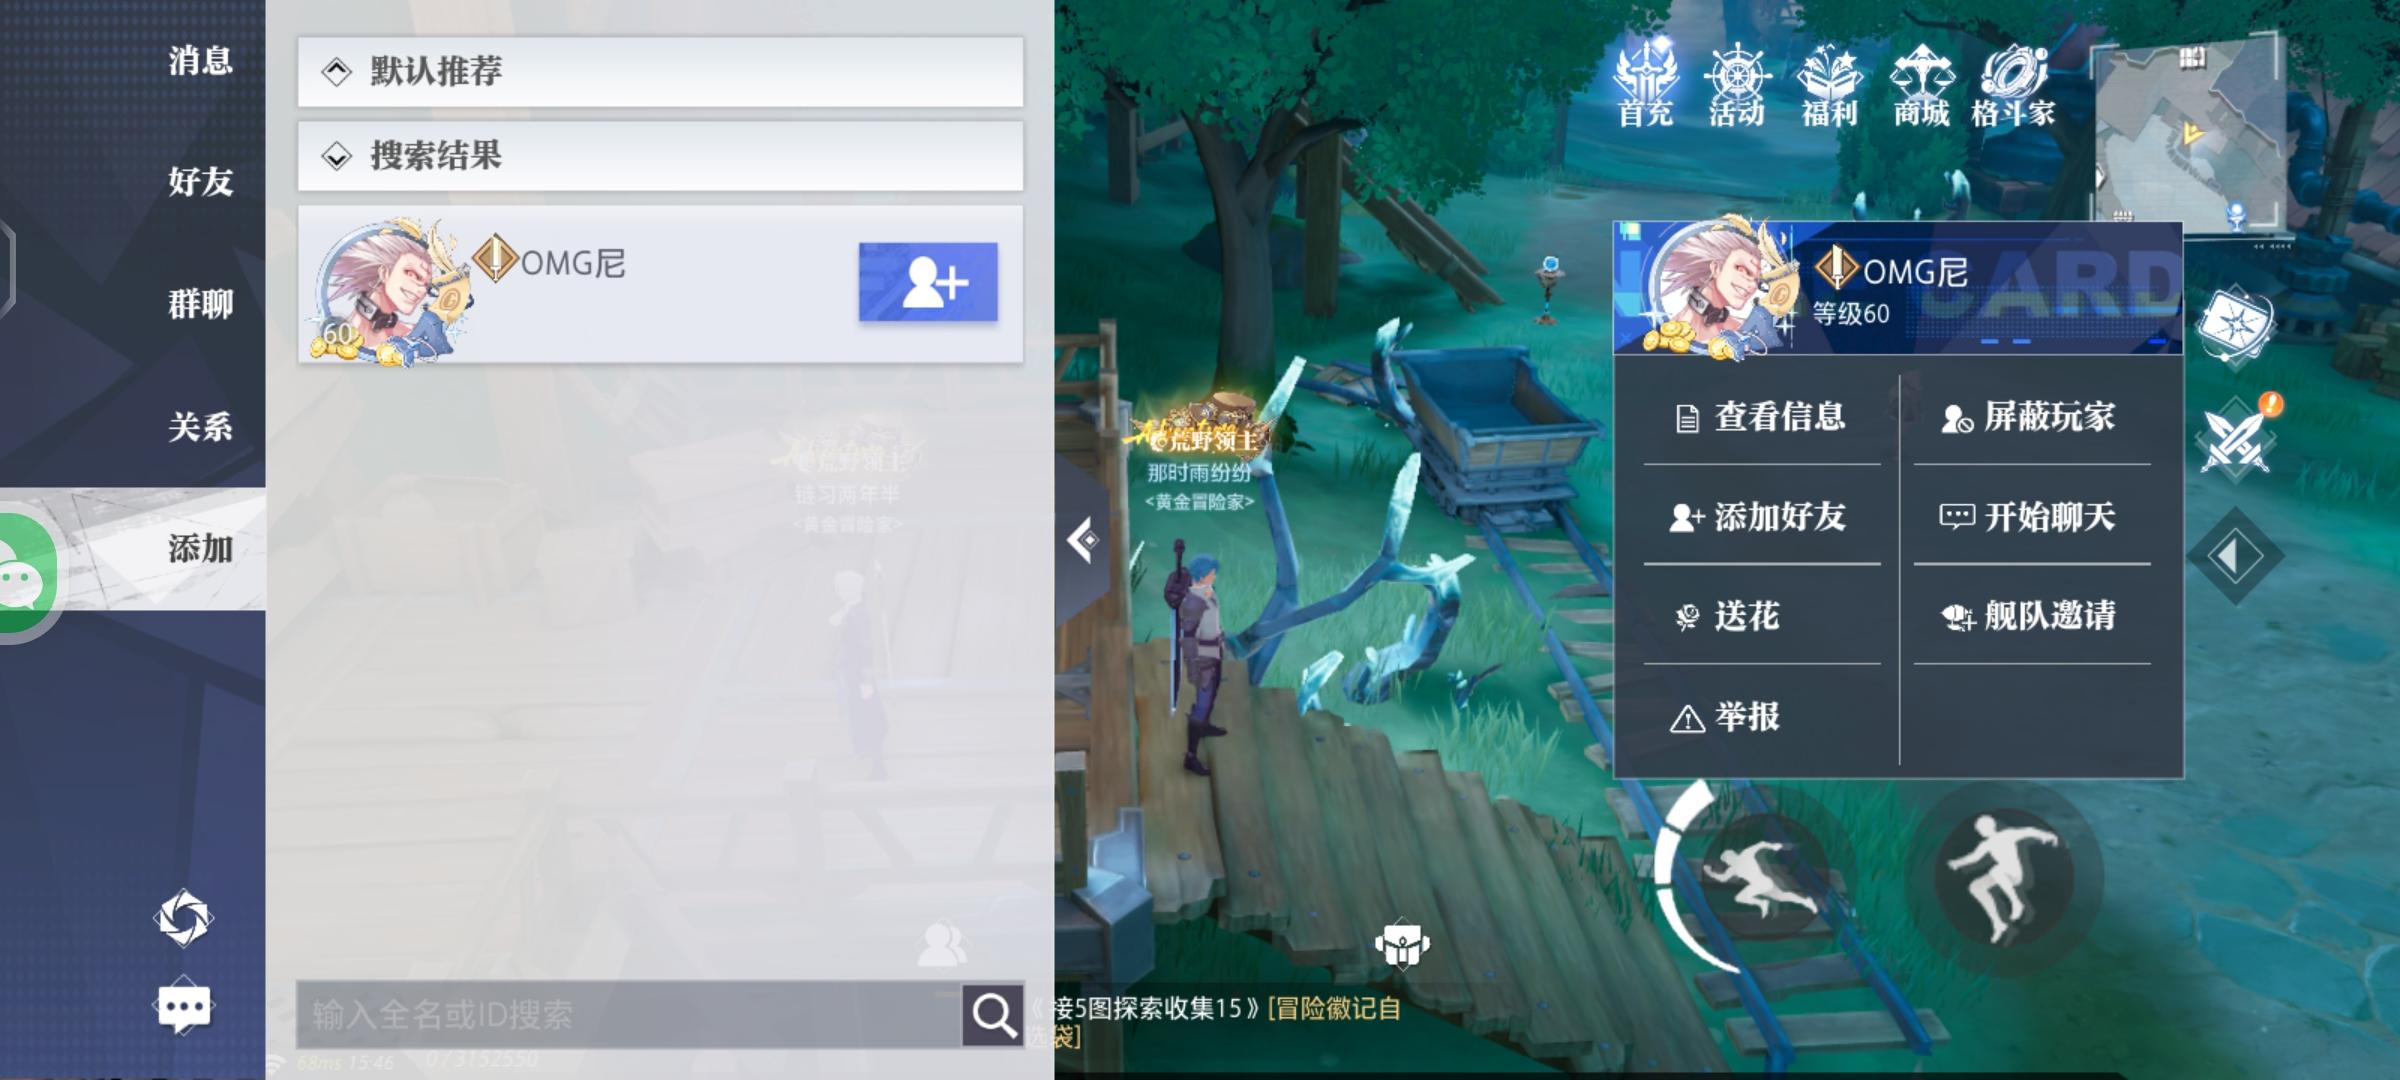
Task: Tap the OMG尼 name in search results
Action: (x=573, y=264)
